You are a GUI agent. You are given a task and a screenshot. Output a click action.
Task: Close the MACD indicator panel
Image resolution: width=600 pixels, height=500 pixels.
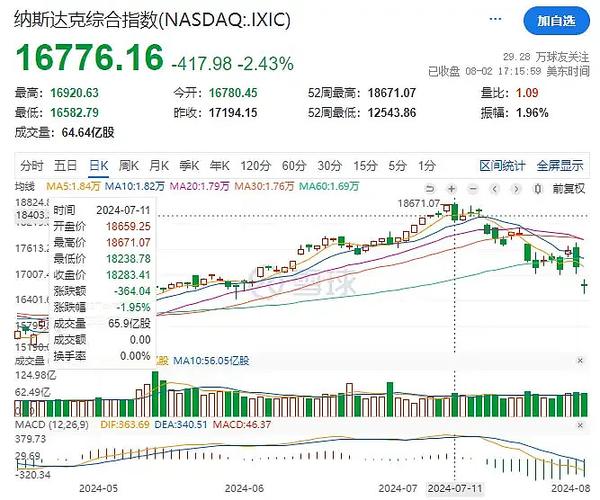coord(580,425)
